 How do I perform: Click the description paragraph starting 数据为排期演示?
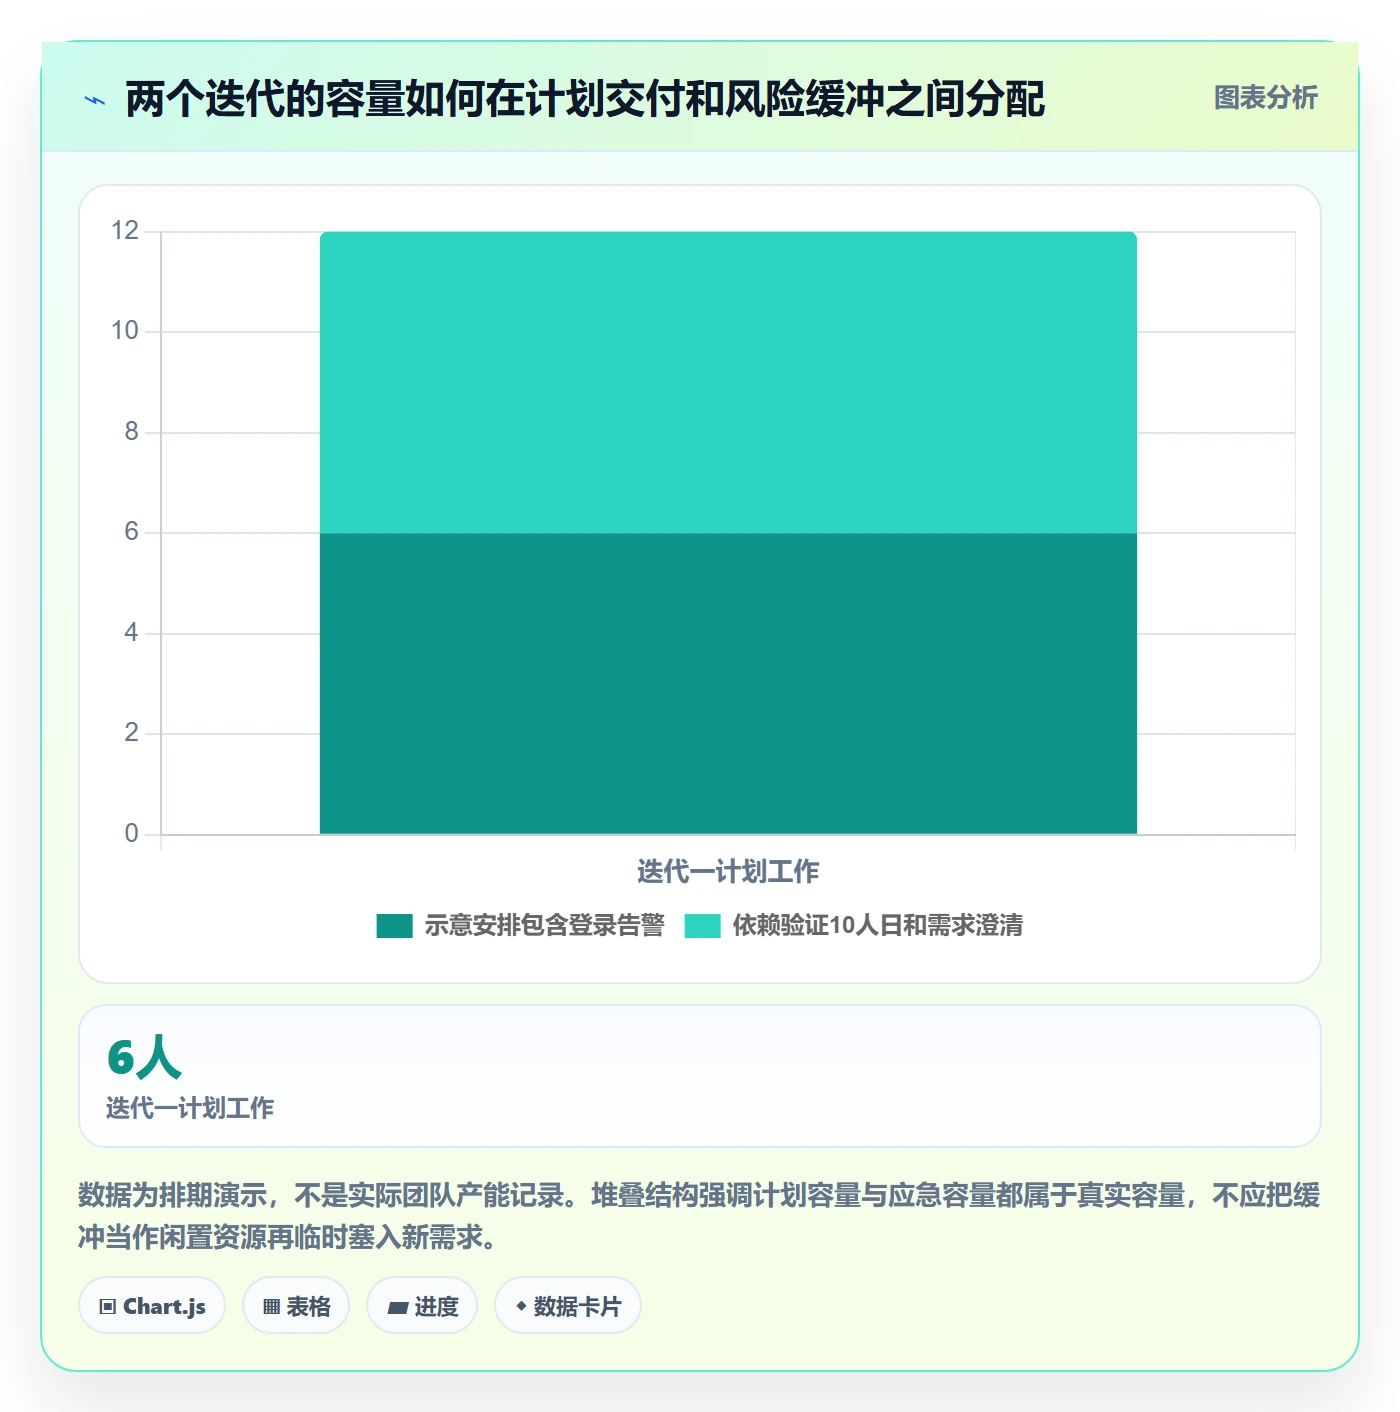tap(699, 1216)
